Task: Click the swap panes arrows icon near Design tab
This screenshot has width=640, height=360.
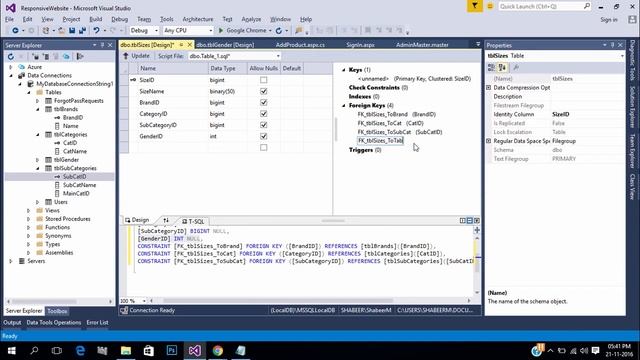Action: point(166,221)
